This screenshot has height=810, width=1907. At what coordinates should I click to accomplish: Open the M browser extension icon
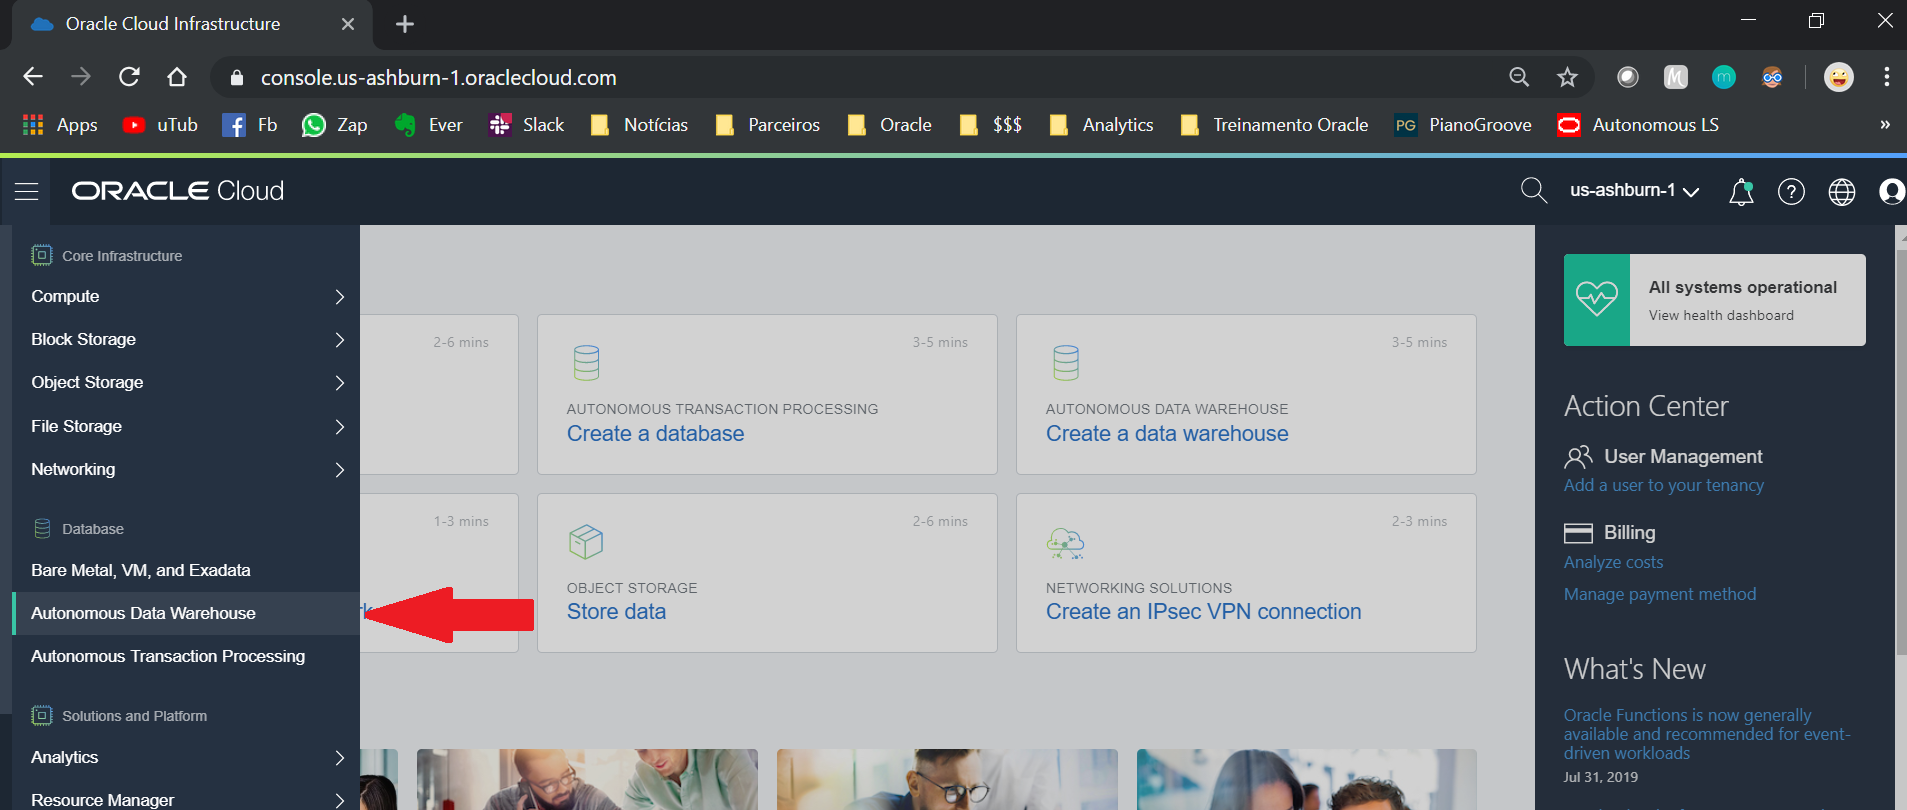(x=1676, y=77)
